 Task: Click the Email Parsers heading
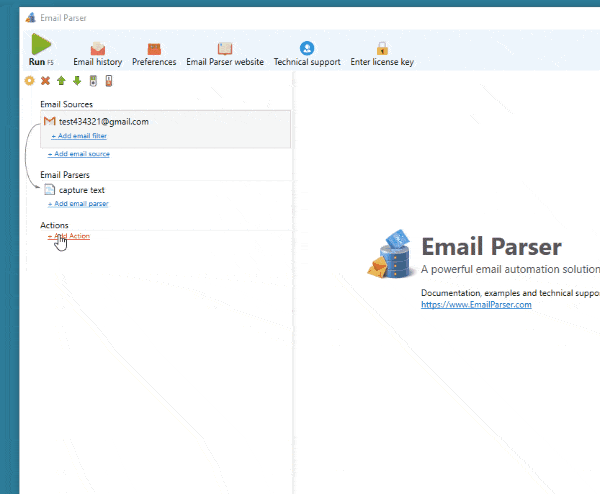click(65, 175)
